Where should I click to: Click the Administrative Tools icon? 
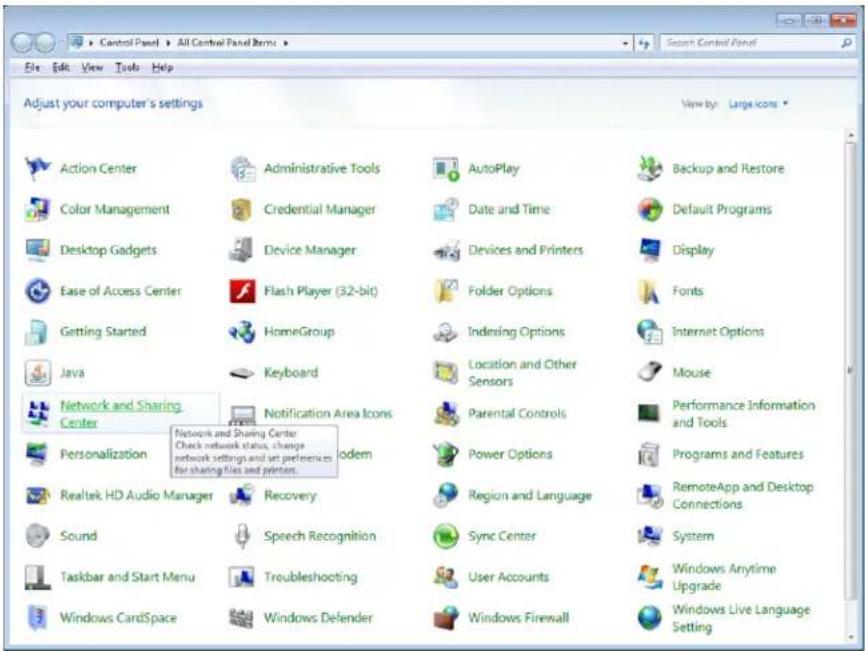242,168
